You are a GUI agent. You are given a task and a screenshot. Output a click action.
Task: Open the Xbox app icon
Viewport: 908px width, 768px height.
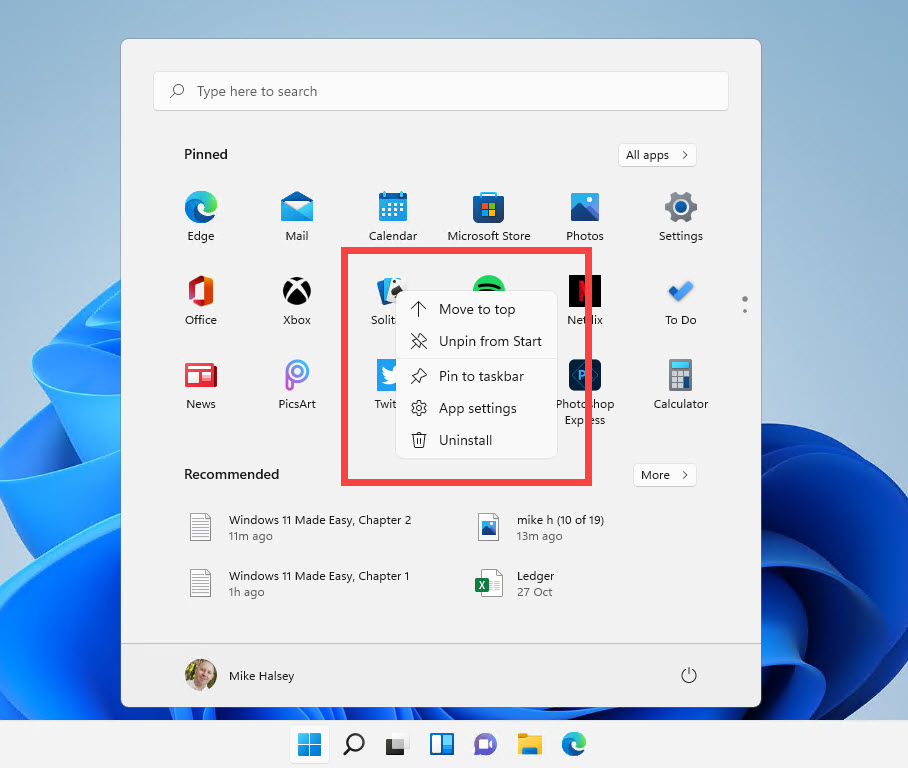(296, 292)
